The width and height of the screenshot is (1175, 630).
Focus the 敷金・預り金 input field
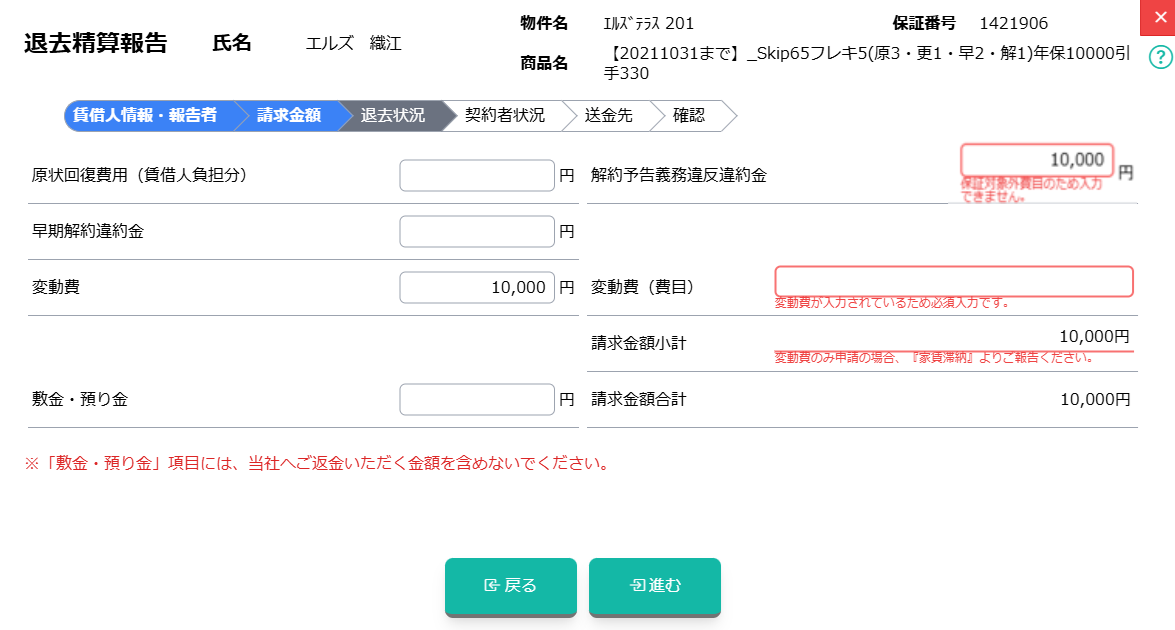[477, 399]
